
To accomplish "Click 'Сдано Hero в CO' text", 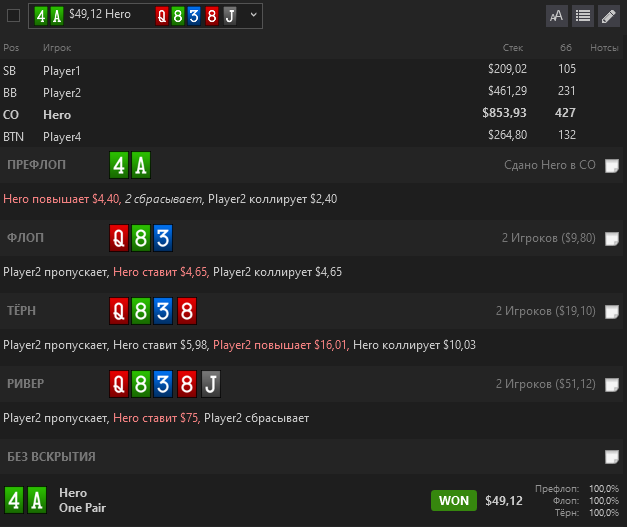I will tap(550, 165).
